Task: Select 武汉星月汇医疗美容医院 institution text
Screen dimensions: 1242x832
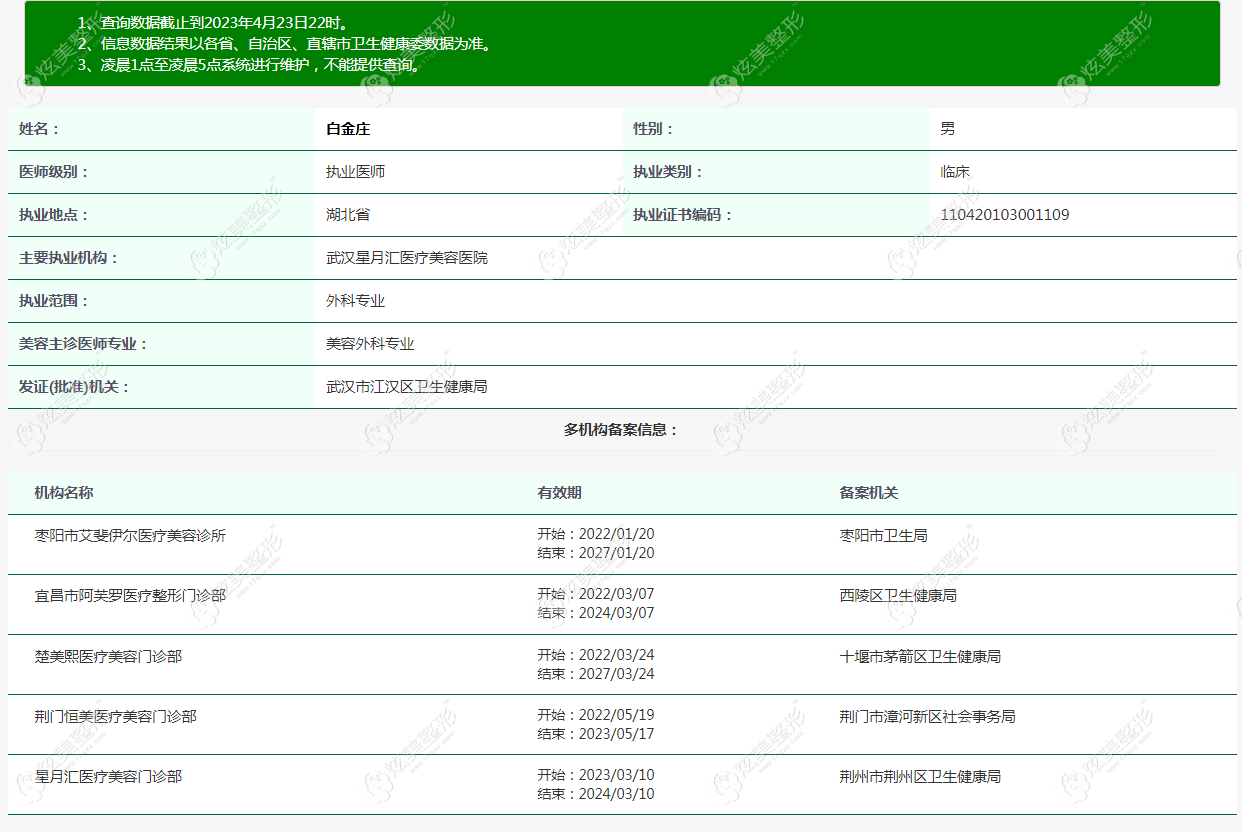Action: pos(407,258)
